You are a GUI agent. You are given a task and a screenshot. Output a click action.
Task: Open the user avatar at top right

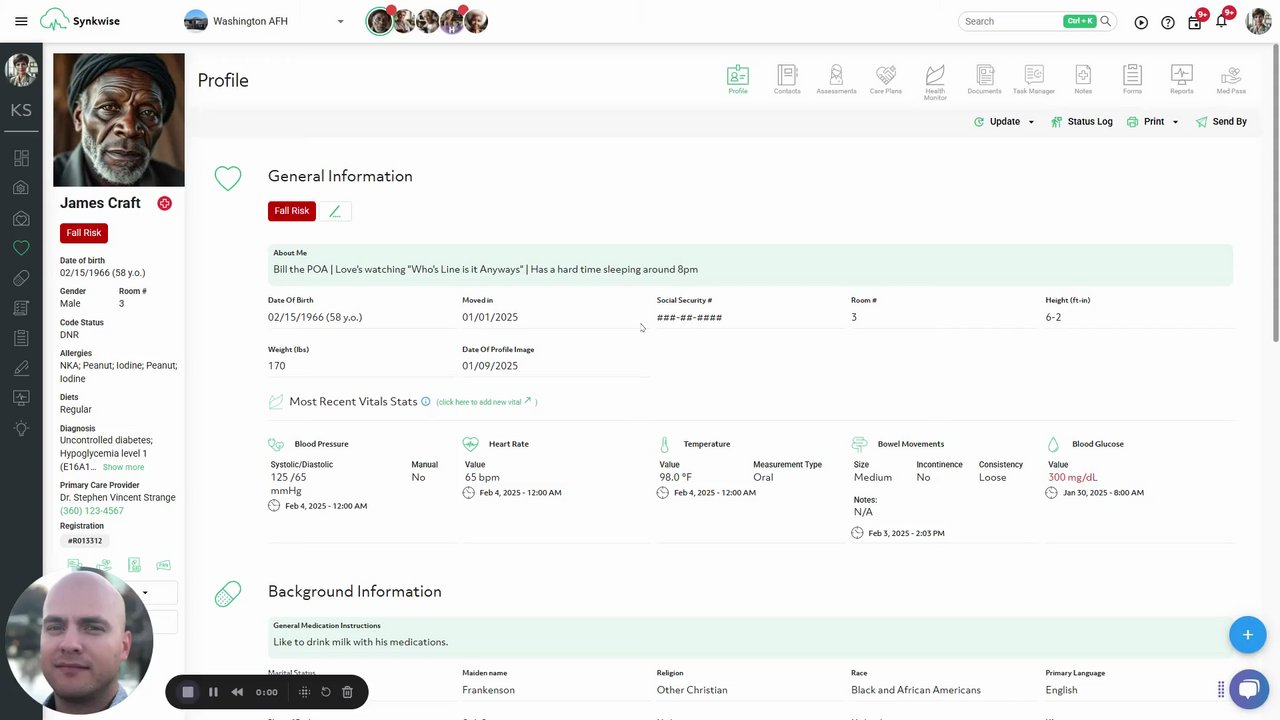tap(1258, 21)
